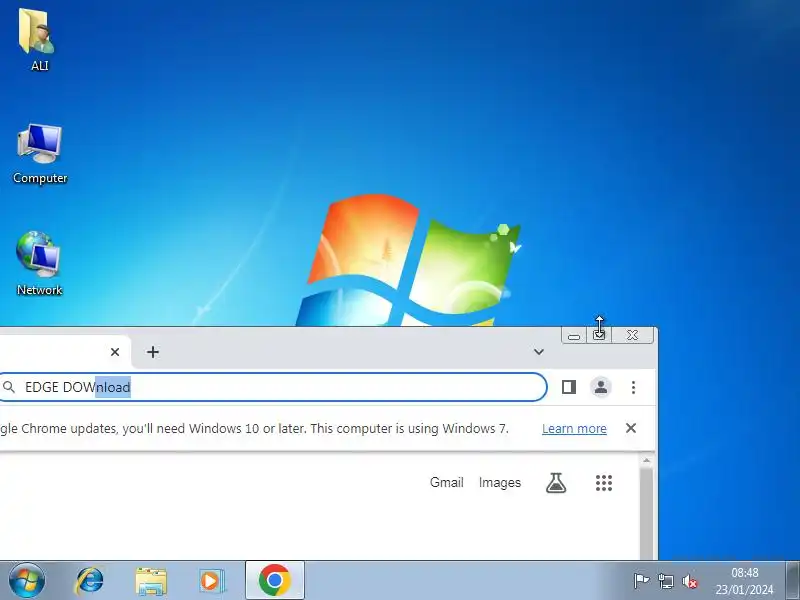Close the current Chrome tab
The width and height of the screenshot is (800, 600).
coord(115,352)
